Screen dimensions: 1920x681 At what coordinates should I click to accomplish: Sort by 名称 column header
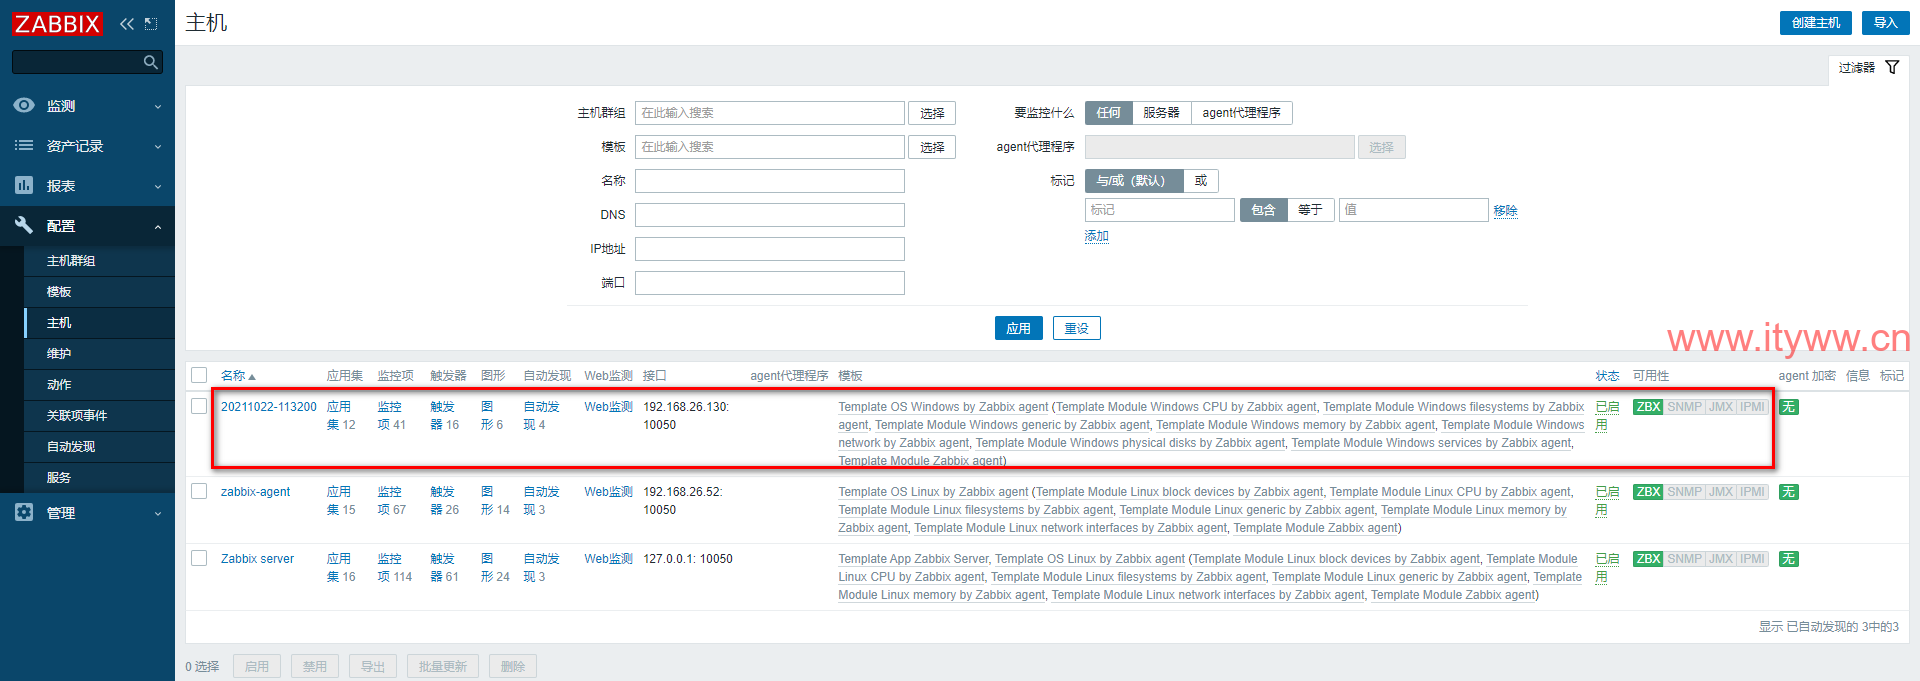(x=238, y=376)
